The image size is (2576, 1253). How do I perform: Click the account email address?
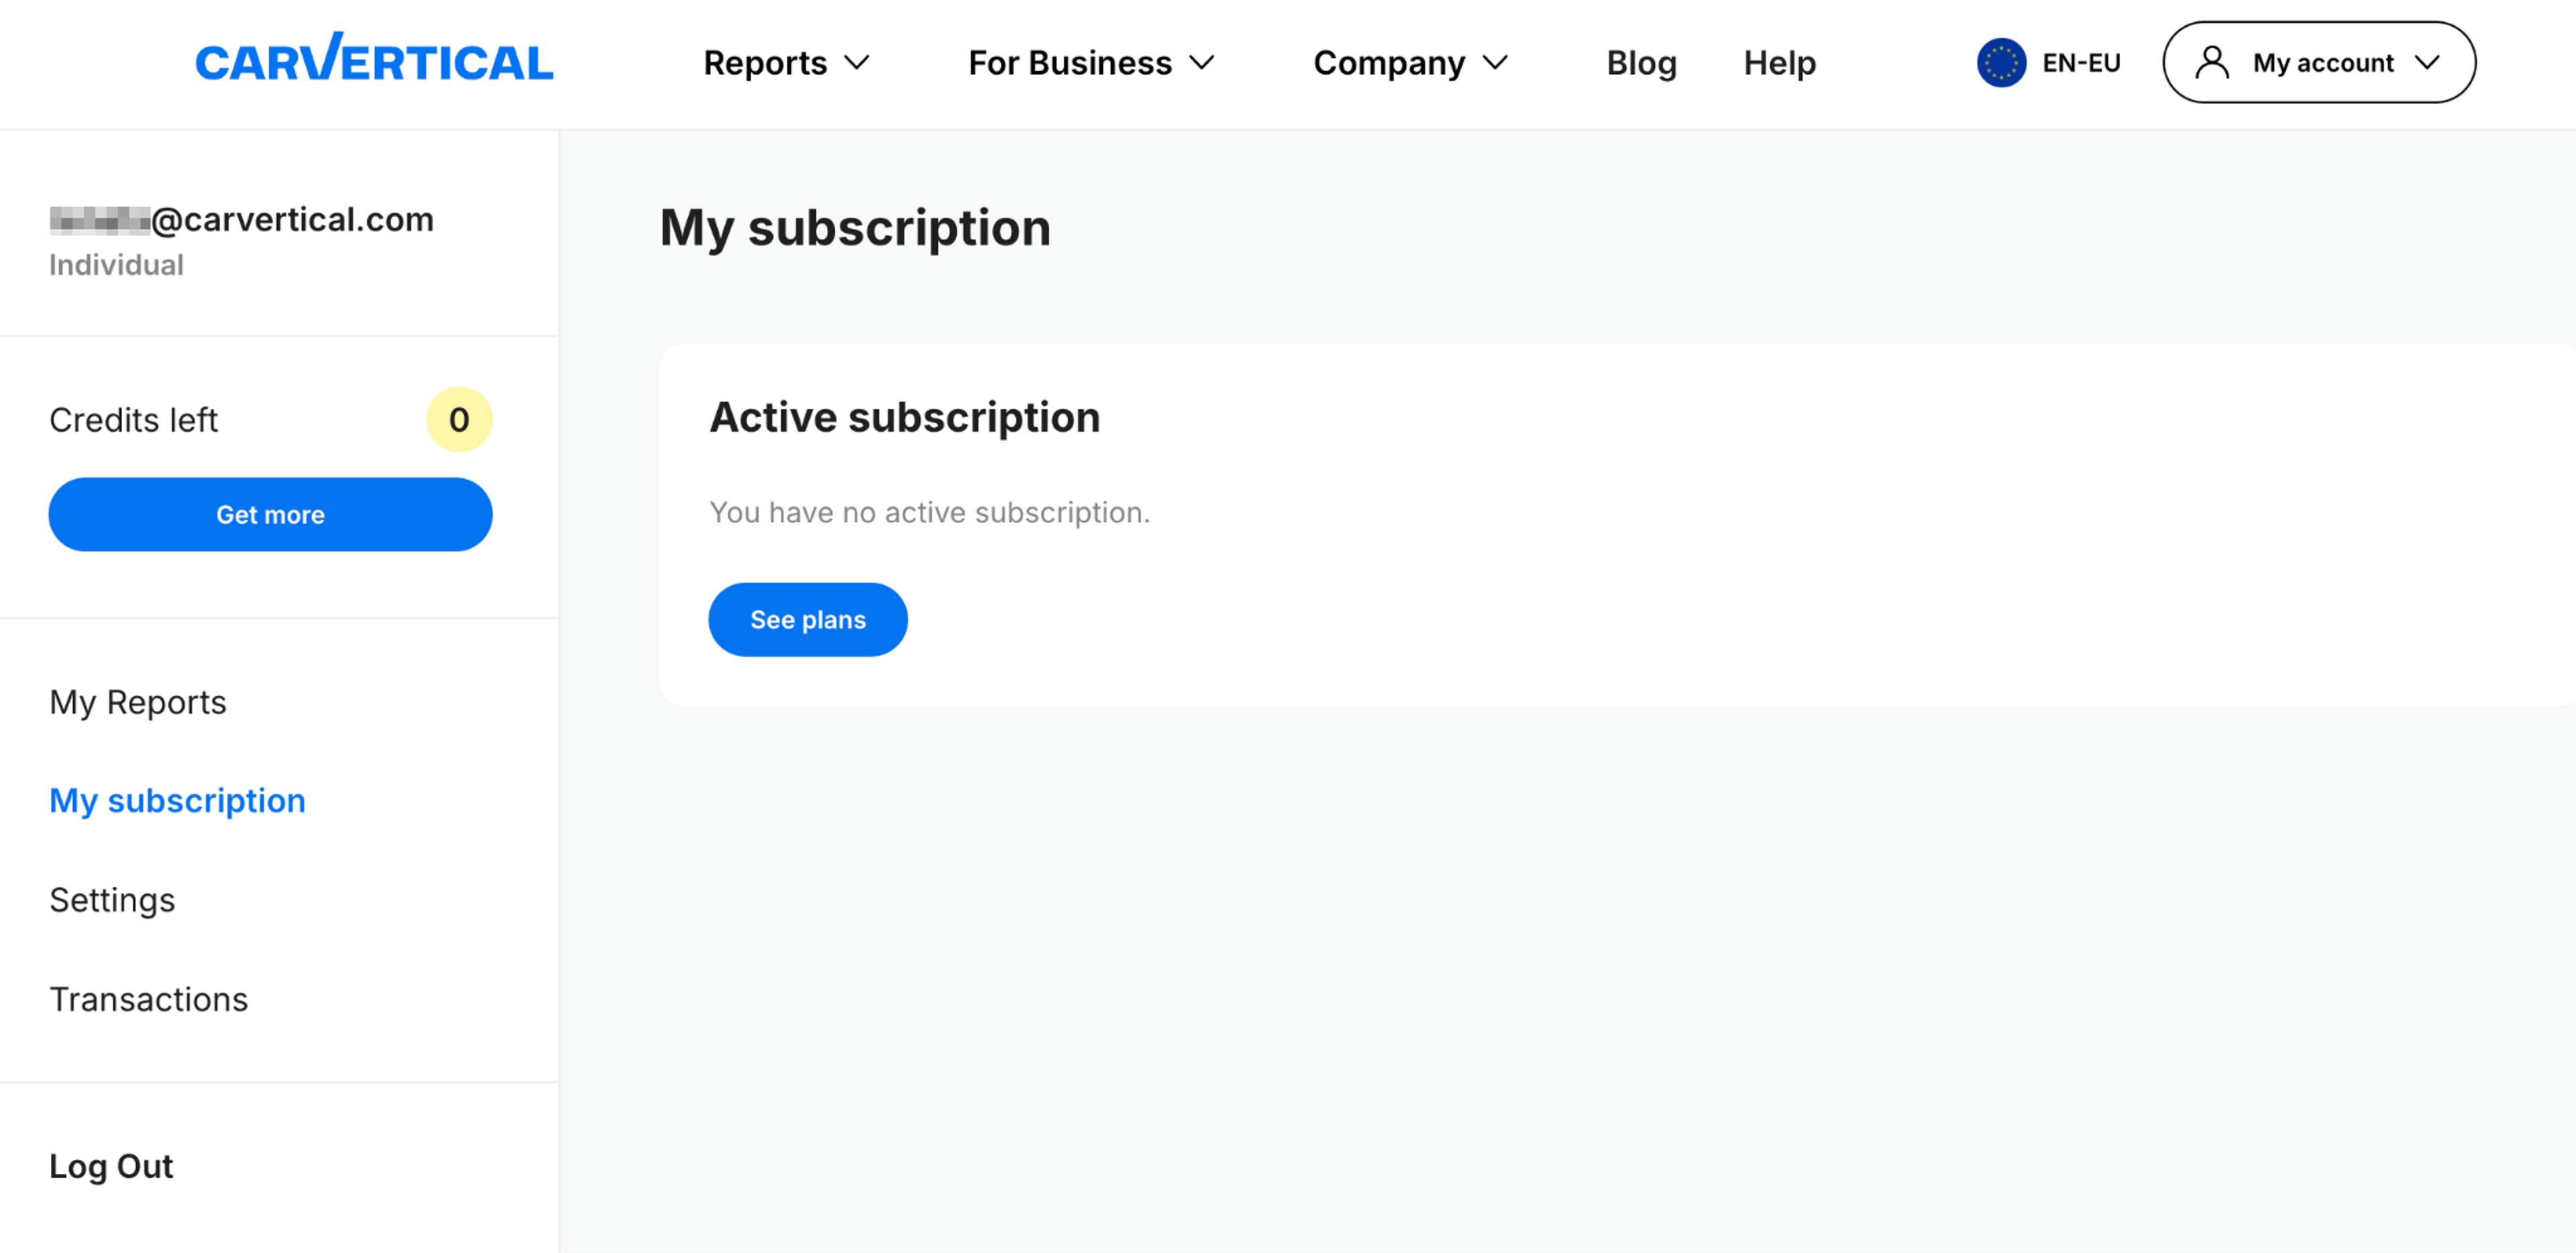[242, 219]
